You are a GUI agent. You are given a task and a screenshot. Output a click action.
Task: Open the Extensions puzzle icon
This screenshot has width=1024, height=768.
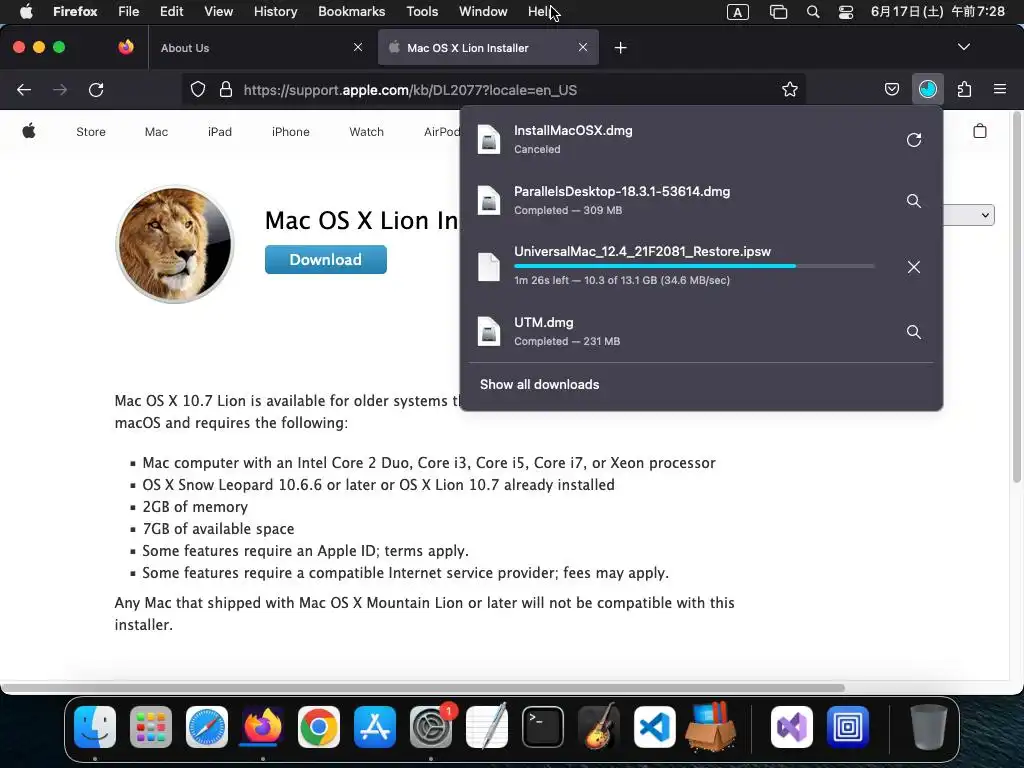click(964, 89)
